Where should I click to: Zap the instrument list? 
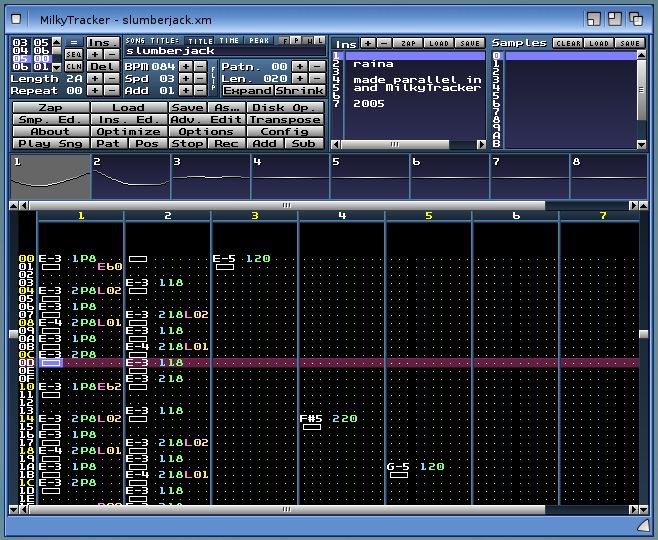coord(409,43)
